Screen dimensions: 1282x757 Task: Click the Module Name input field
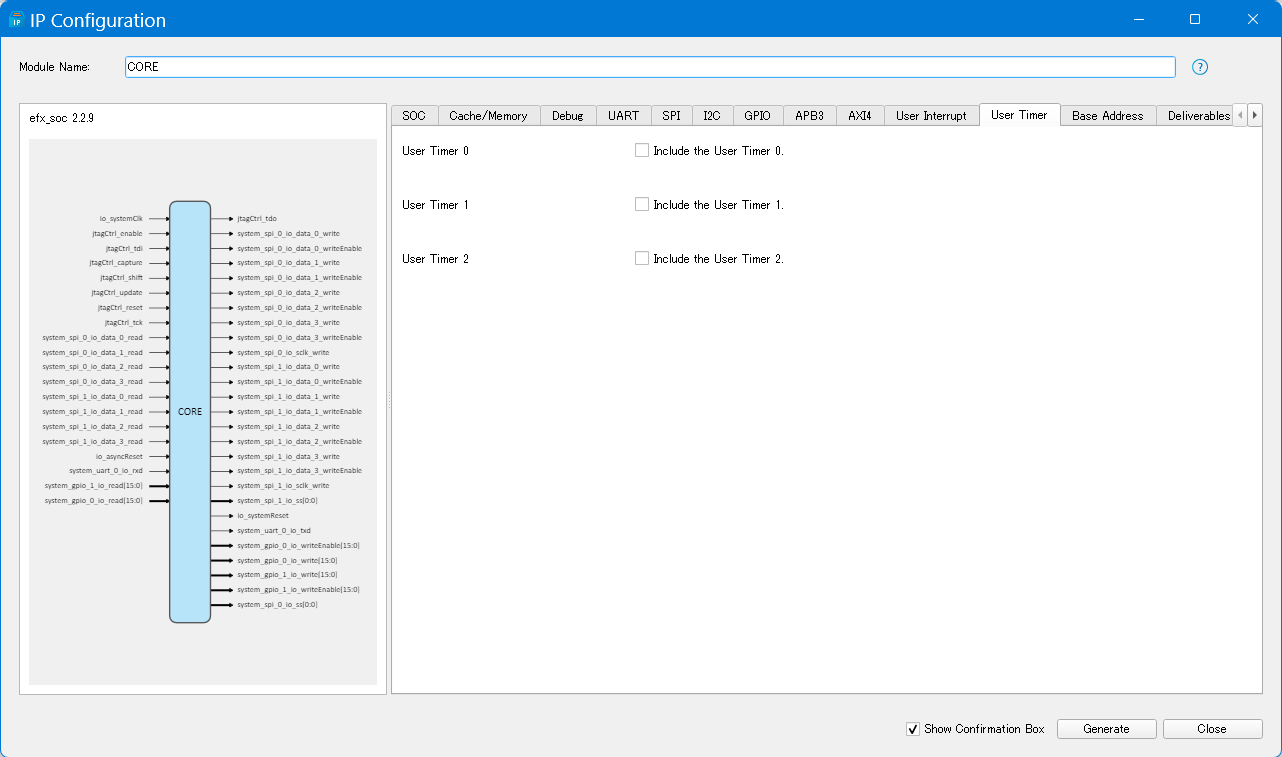[650, 67]
